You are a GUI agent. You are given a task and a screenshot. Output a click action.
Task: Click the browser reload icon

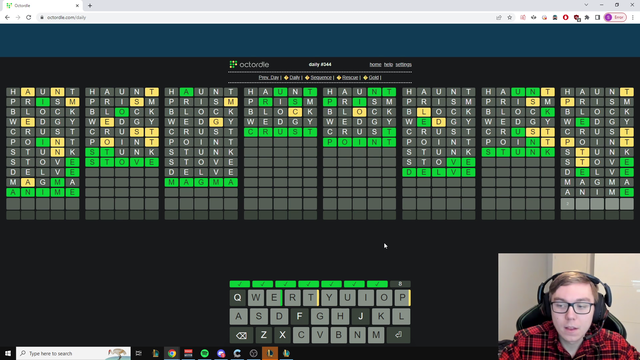coord(29,18)
